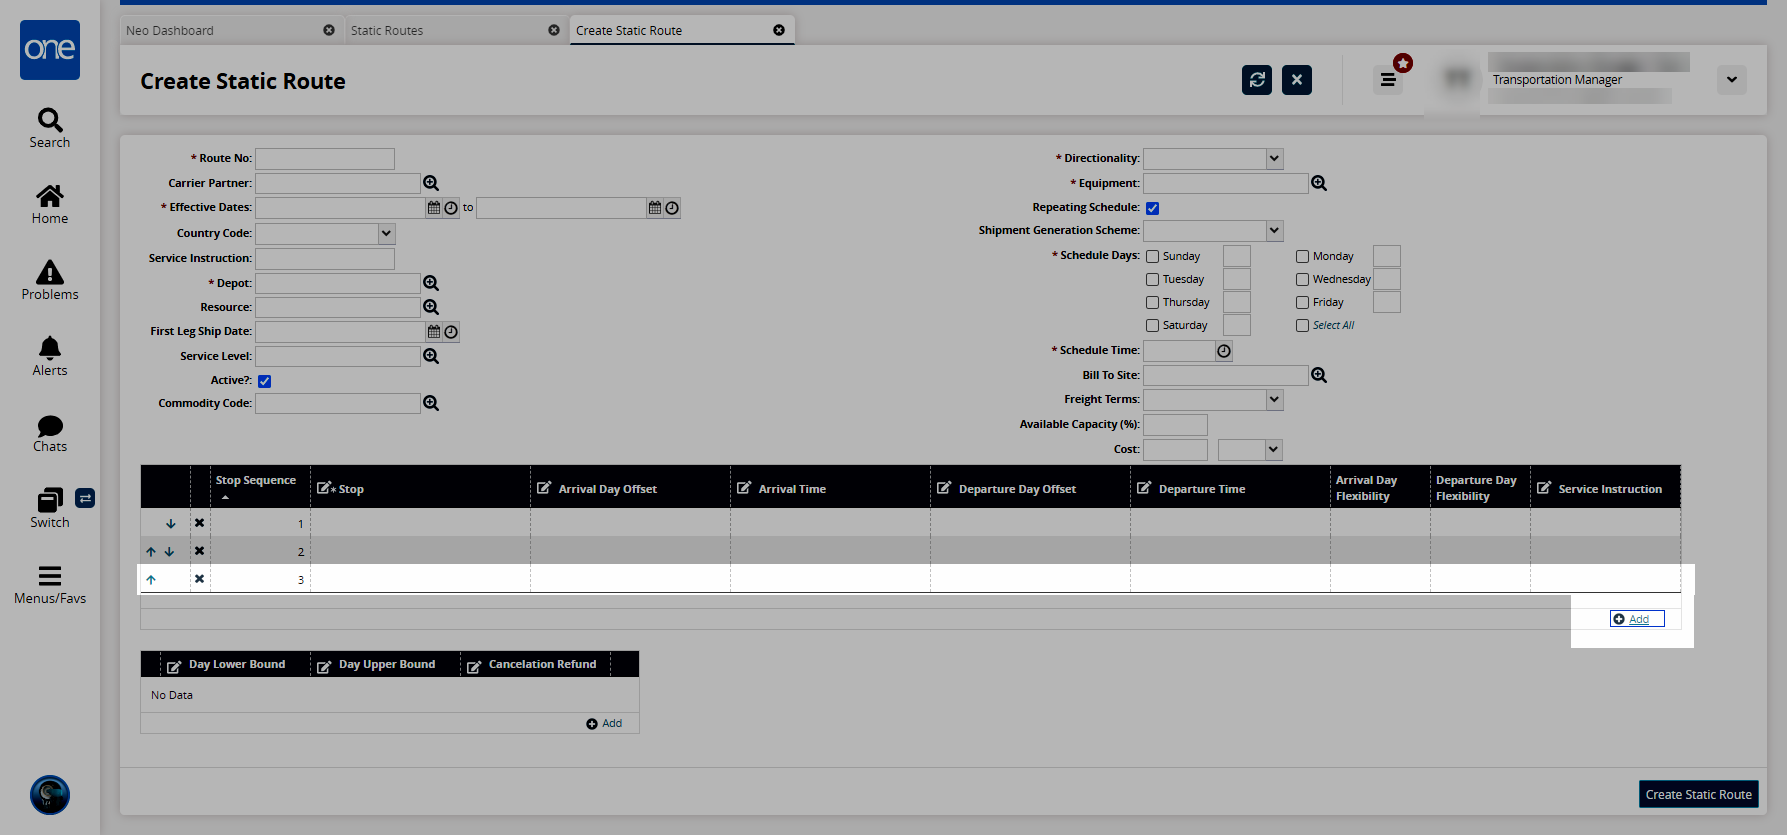This screenshot has height=835, width=1787.
Task: Move stop sequence 1 down
Action: tap(171, 523)
